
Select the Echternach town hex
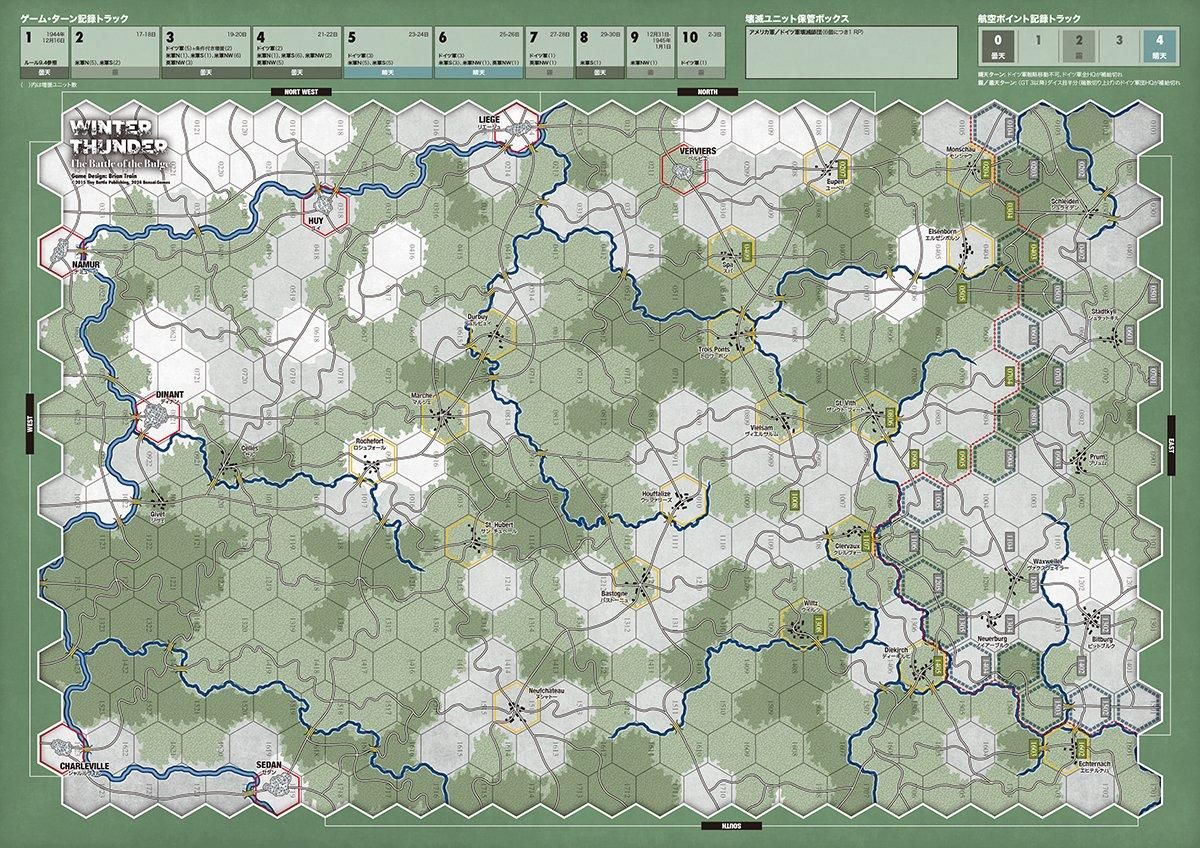point(1069,749)
